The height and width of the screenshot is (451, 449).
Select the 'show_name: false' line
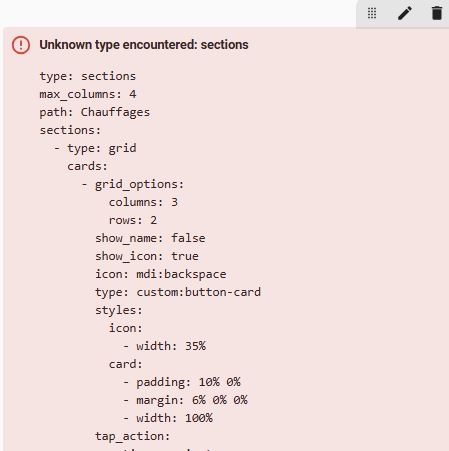click(x=150, y=238)
